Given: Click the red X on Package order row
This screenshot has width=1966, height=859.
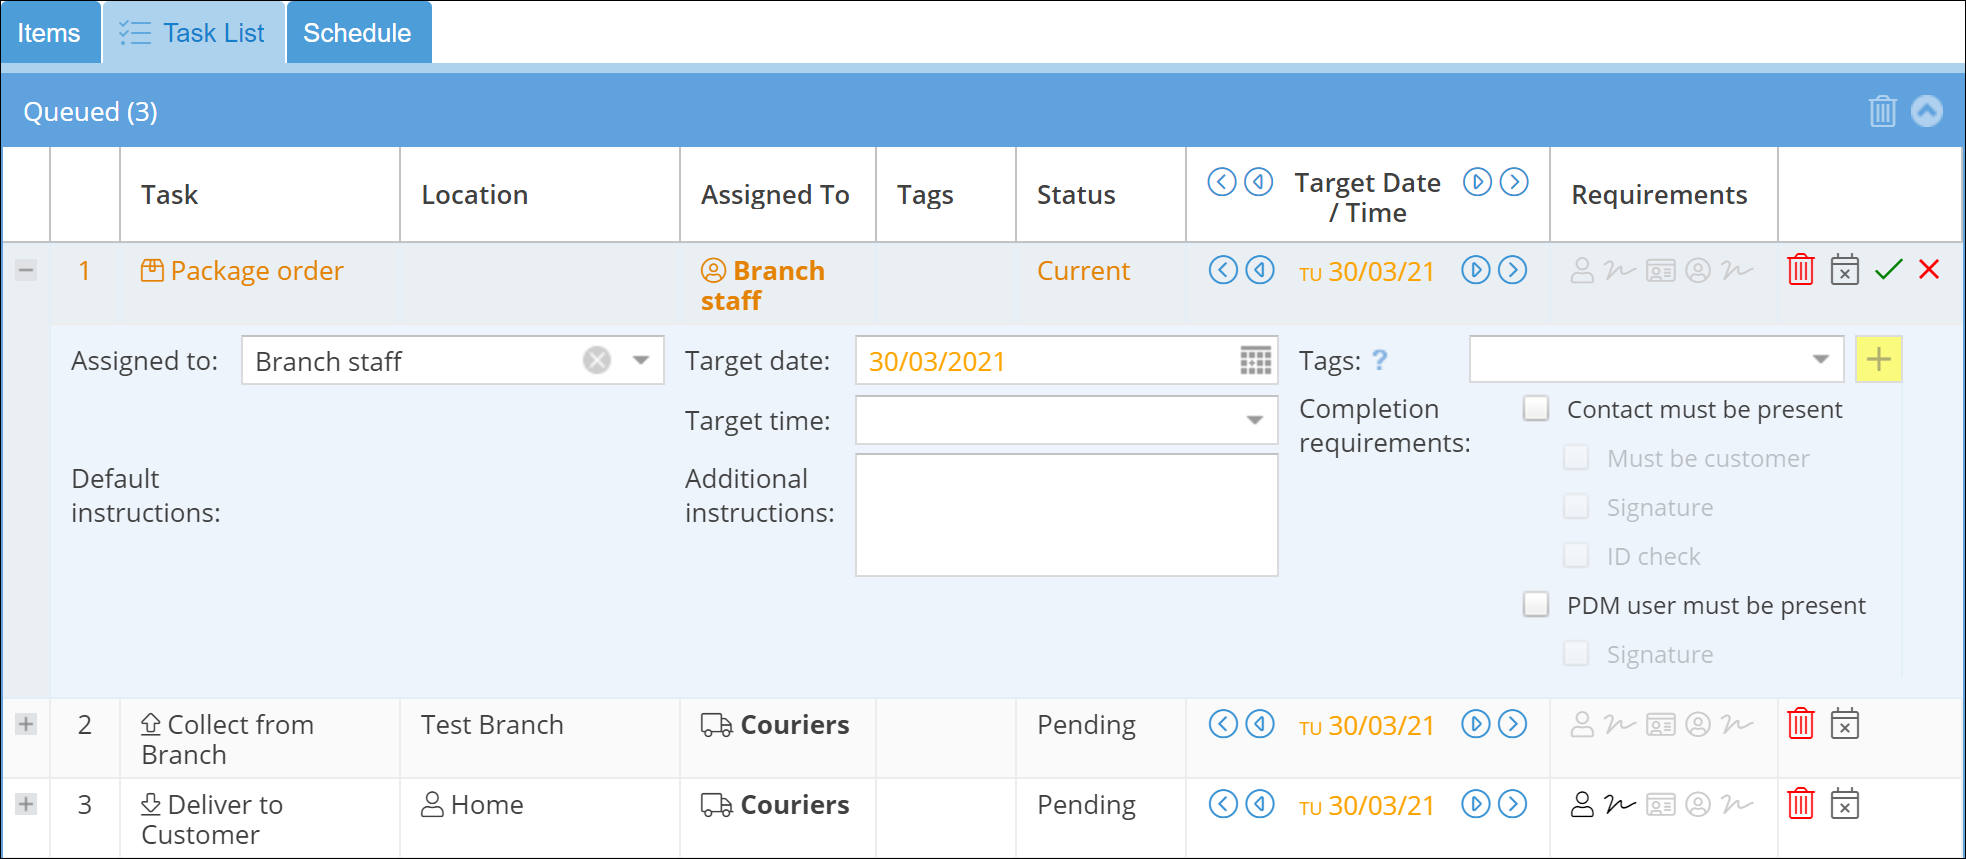Looking at the screenshot, I should tap(1929, 269).
